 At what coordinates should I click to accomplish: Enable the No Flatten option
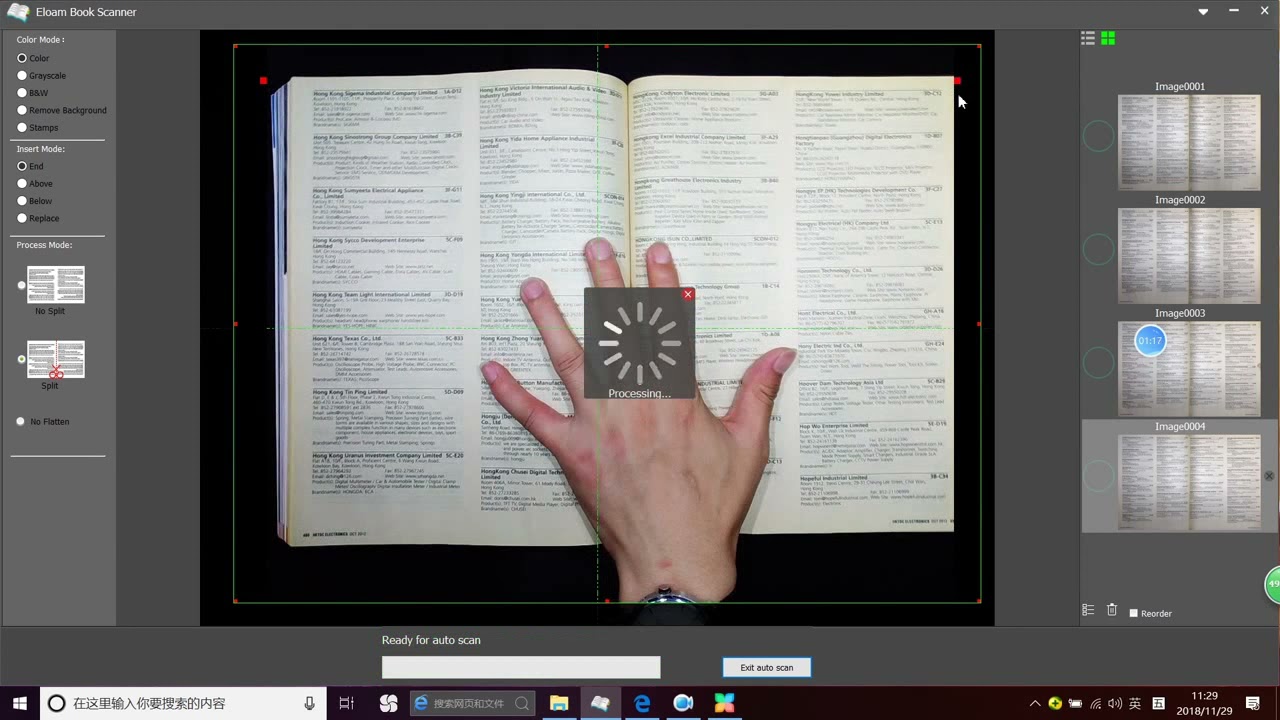[x=21, y=421]
